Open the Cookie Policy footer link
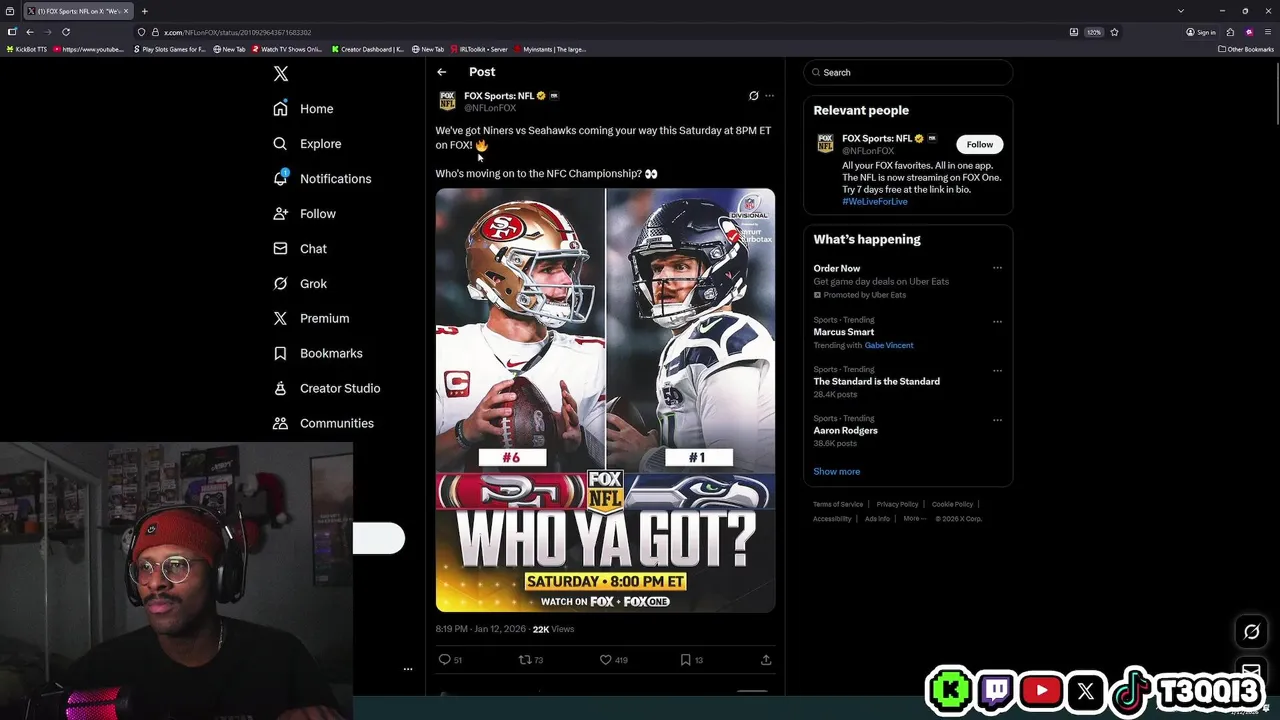 point(952,504)
